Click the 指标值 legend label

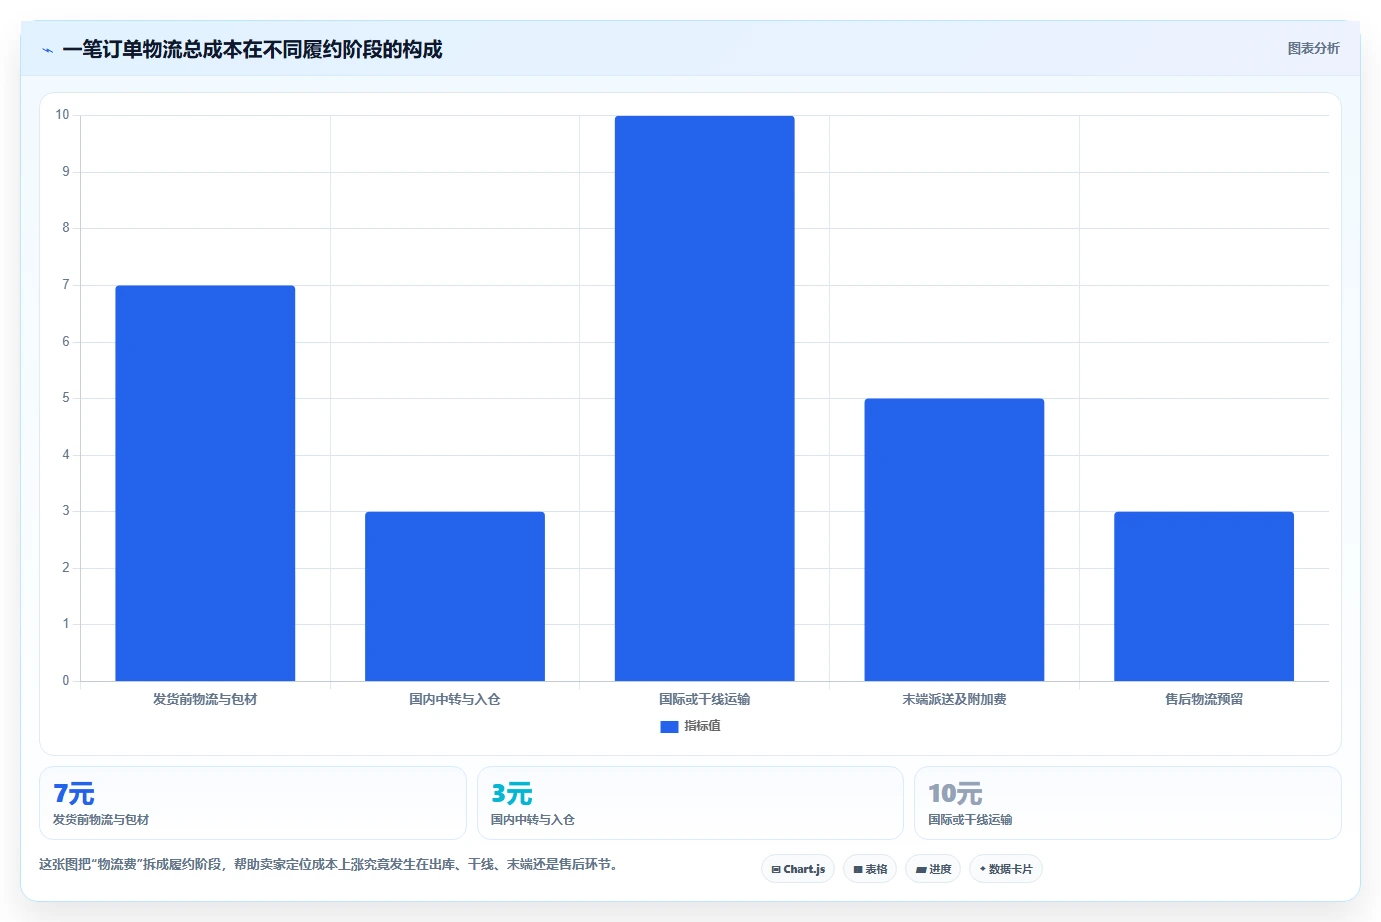pos(702,726)
